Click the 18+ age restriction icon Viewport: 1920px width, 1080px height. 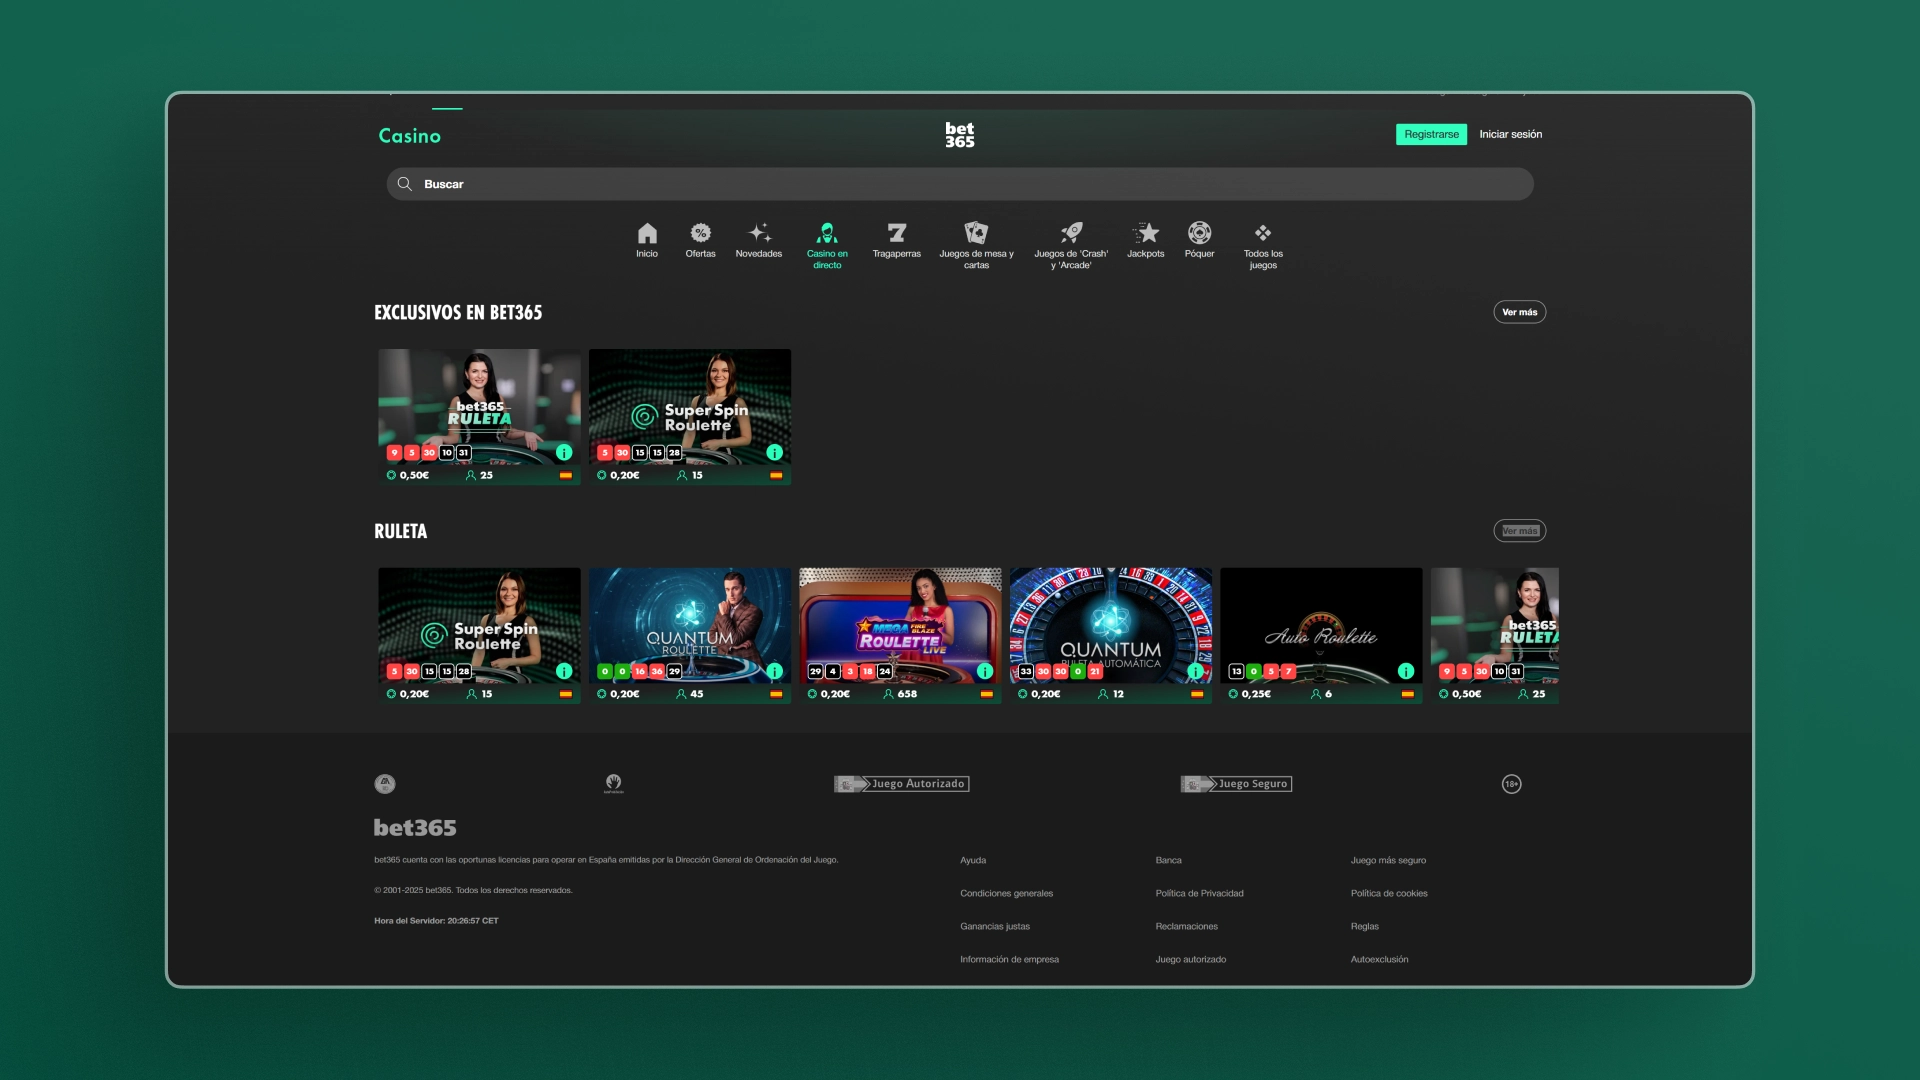(x=1512, y=784)
